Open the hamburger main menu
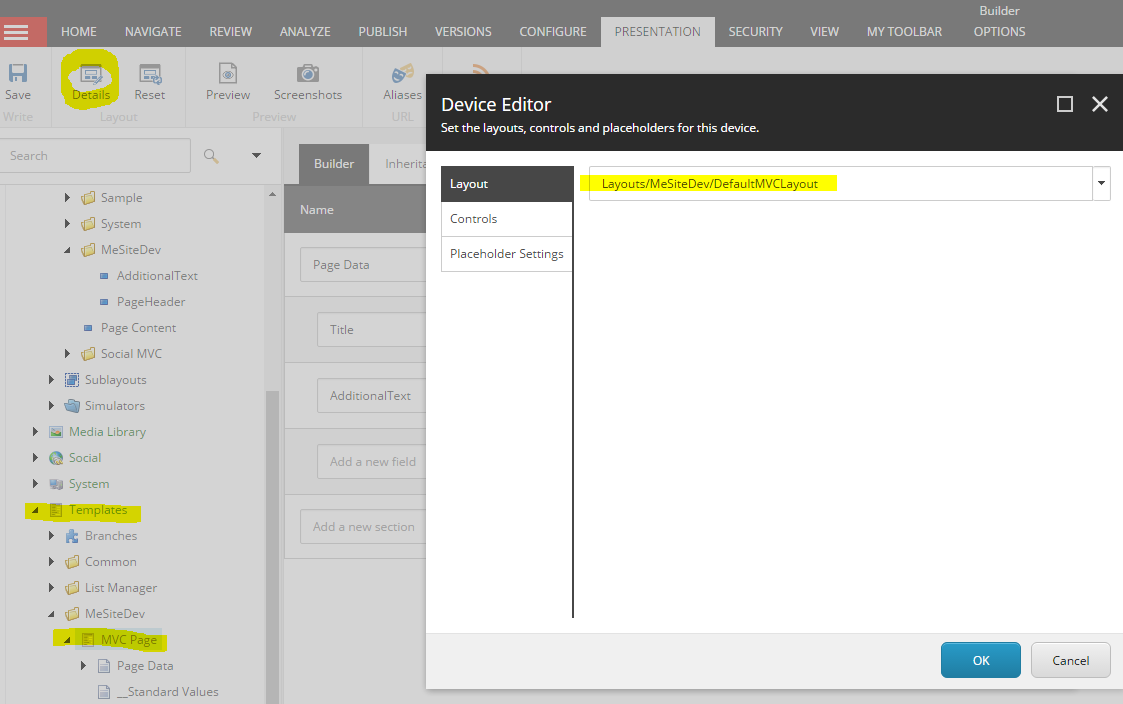Screen dimensions: 1123x704 tap(16, 32)
